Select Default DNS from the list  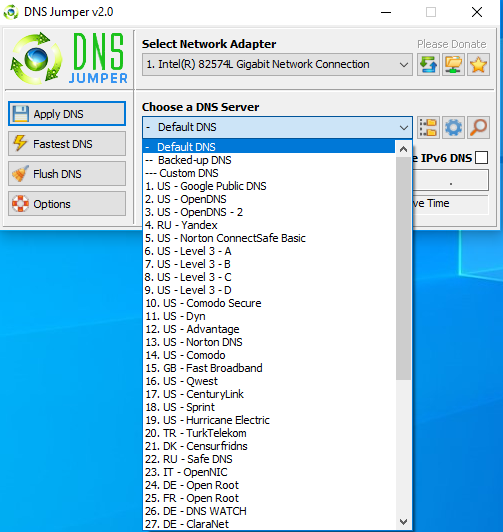point(269,147)
